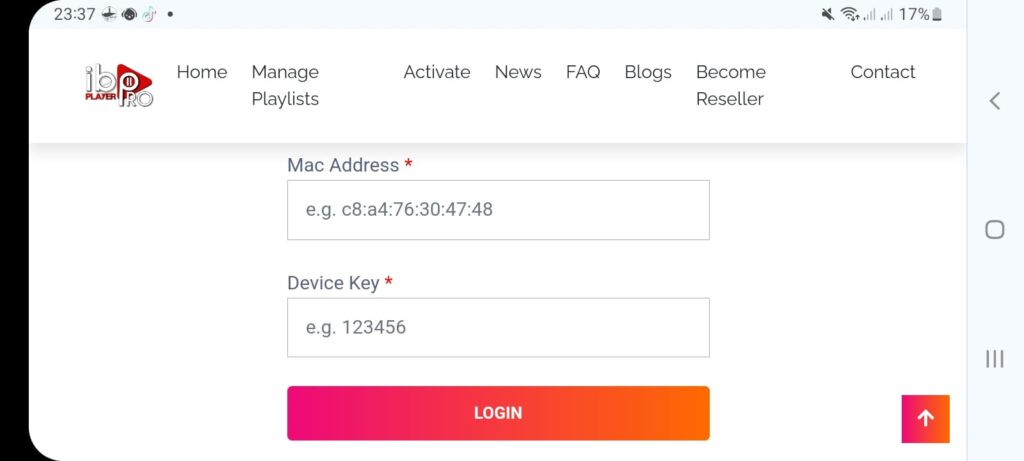Image resolution: width=1024 pixels, height=461 pixels.
Task: Navigate to the FAQ section
Action: tap(583, 72)
